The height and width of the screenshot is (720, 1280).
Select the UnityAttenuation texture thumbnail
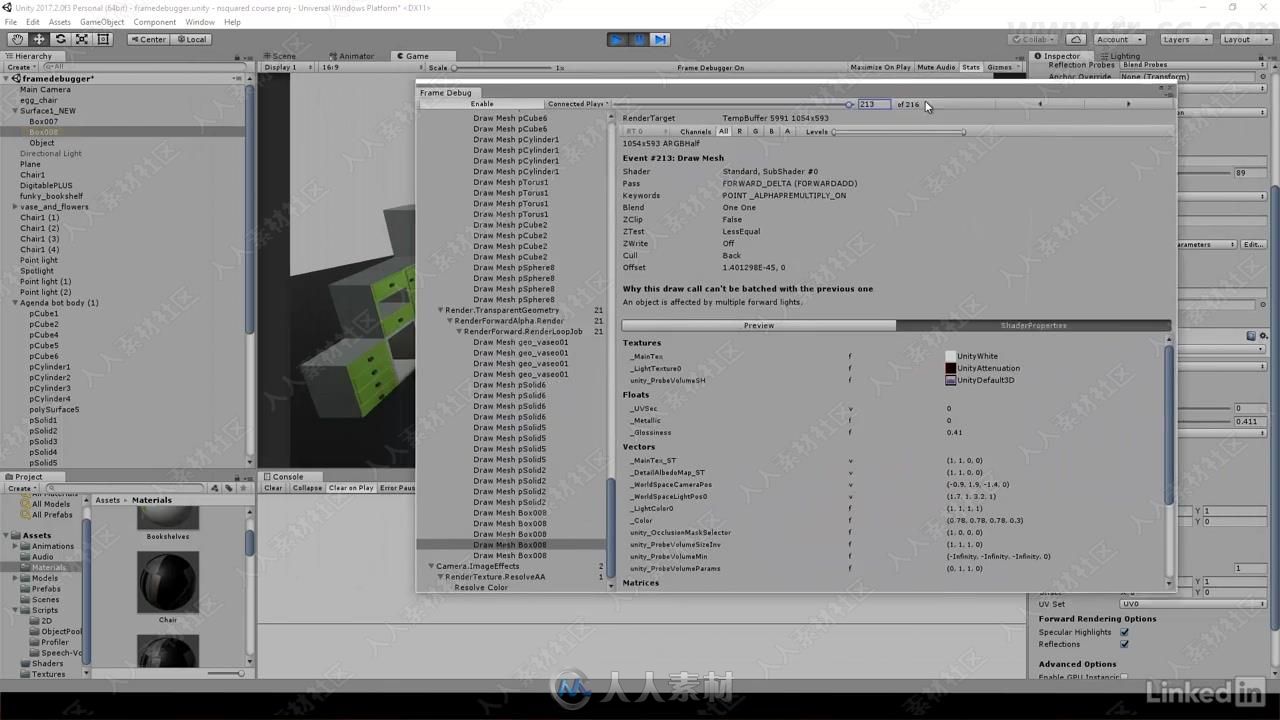pos(950,368)
